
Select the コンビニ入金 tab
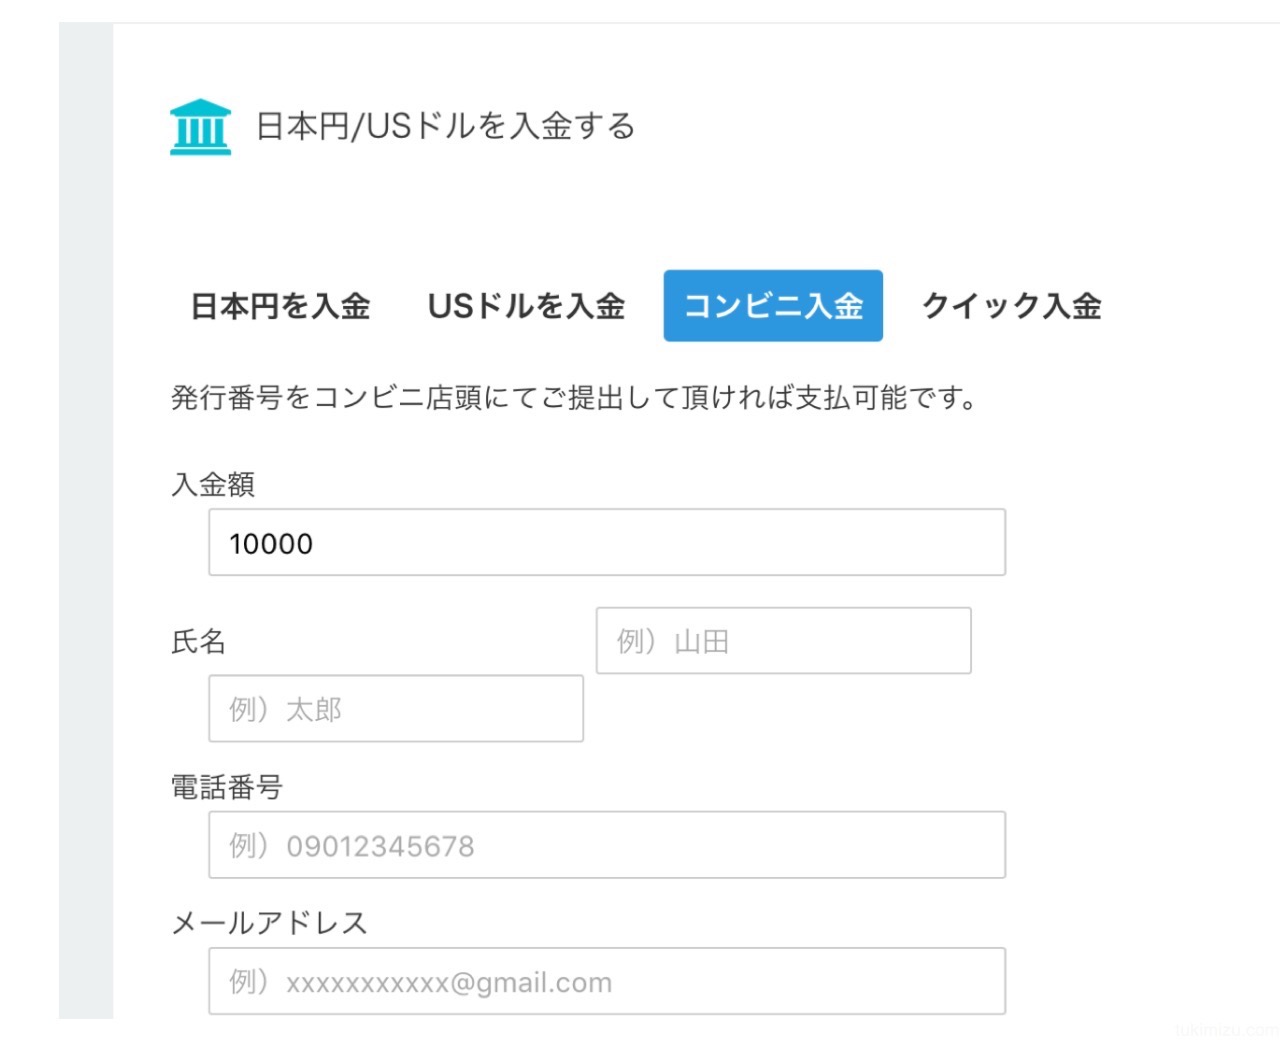[x=773, y=306]
